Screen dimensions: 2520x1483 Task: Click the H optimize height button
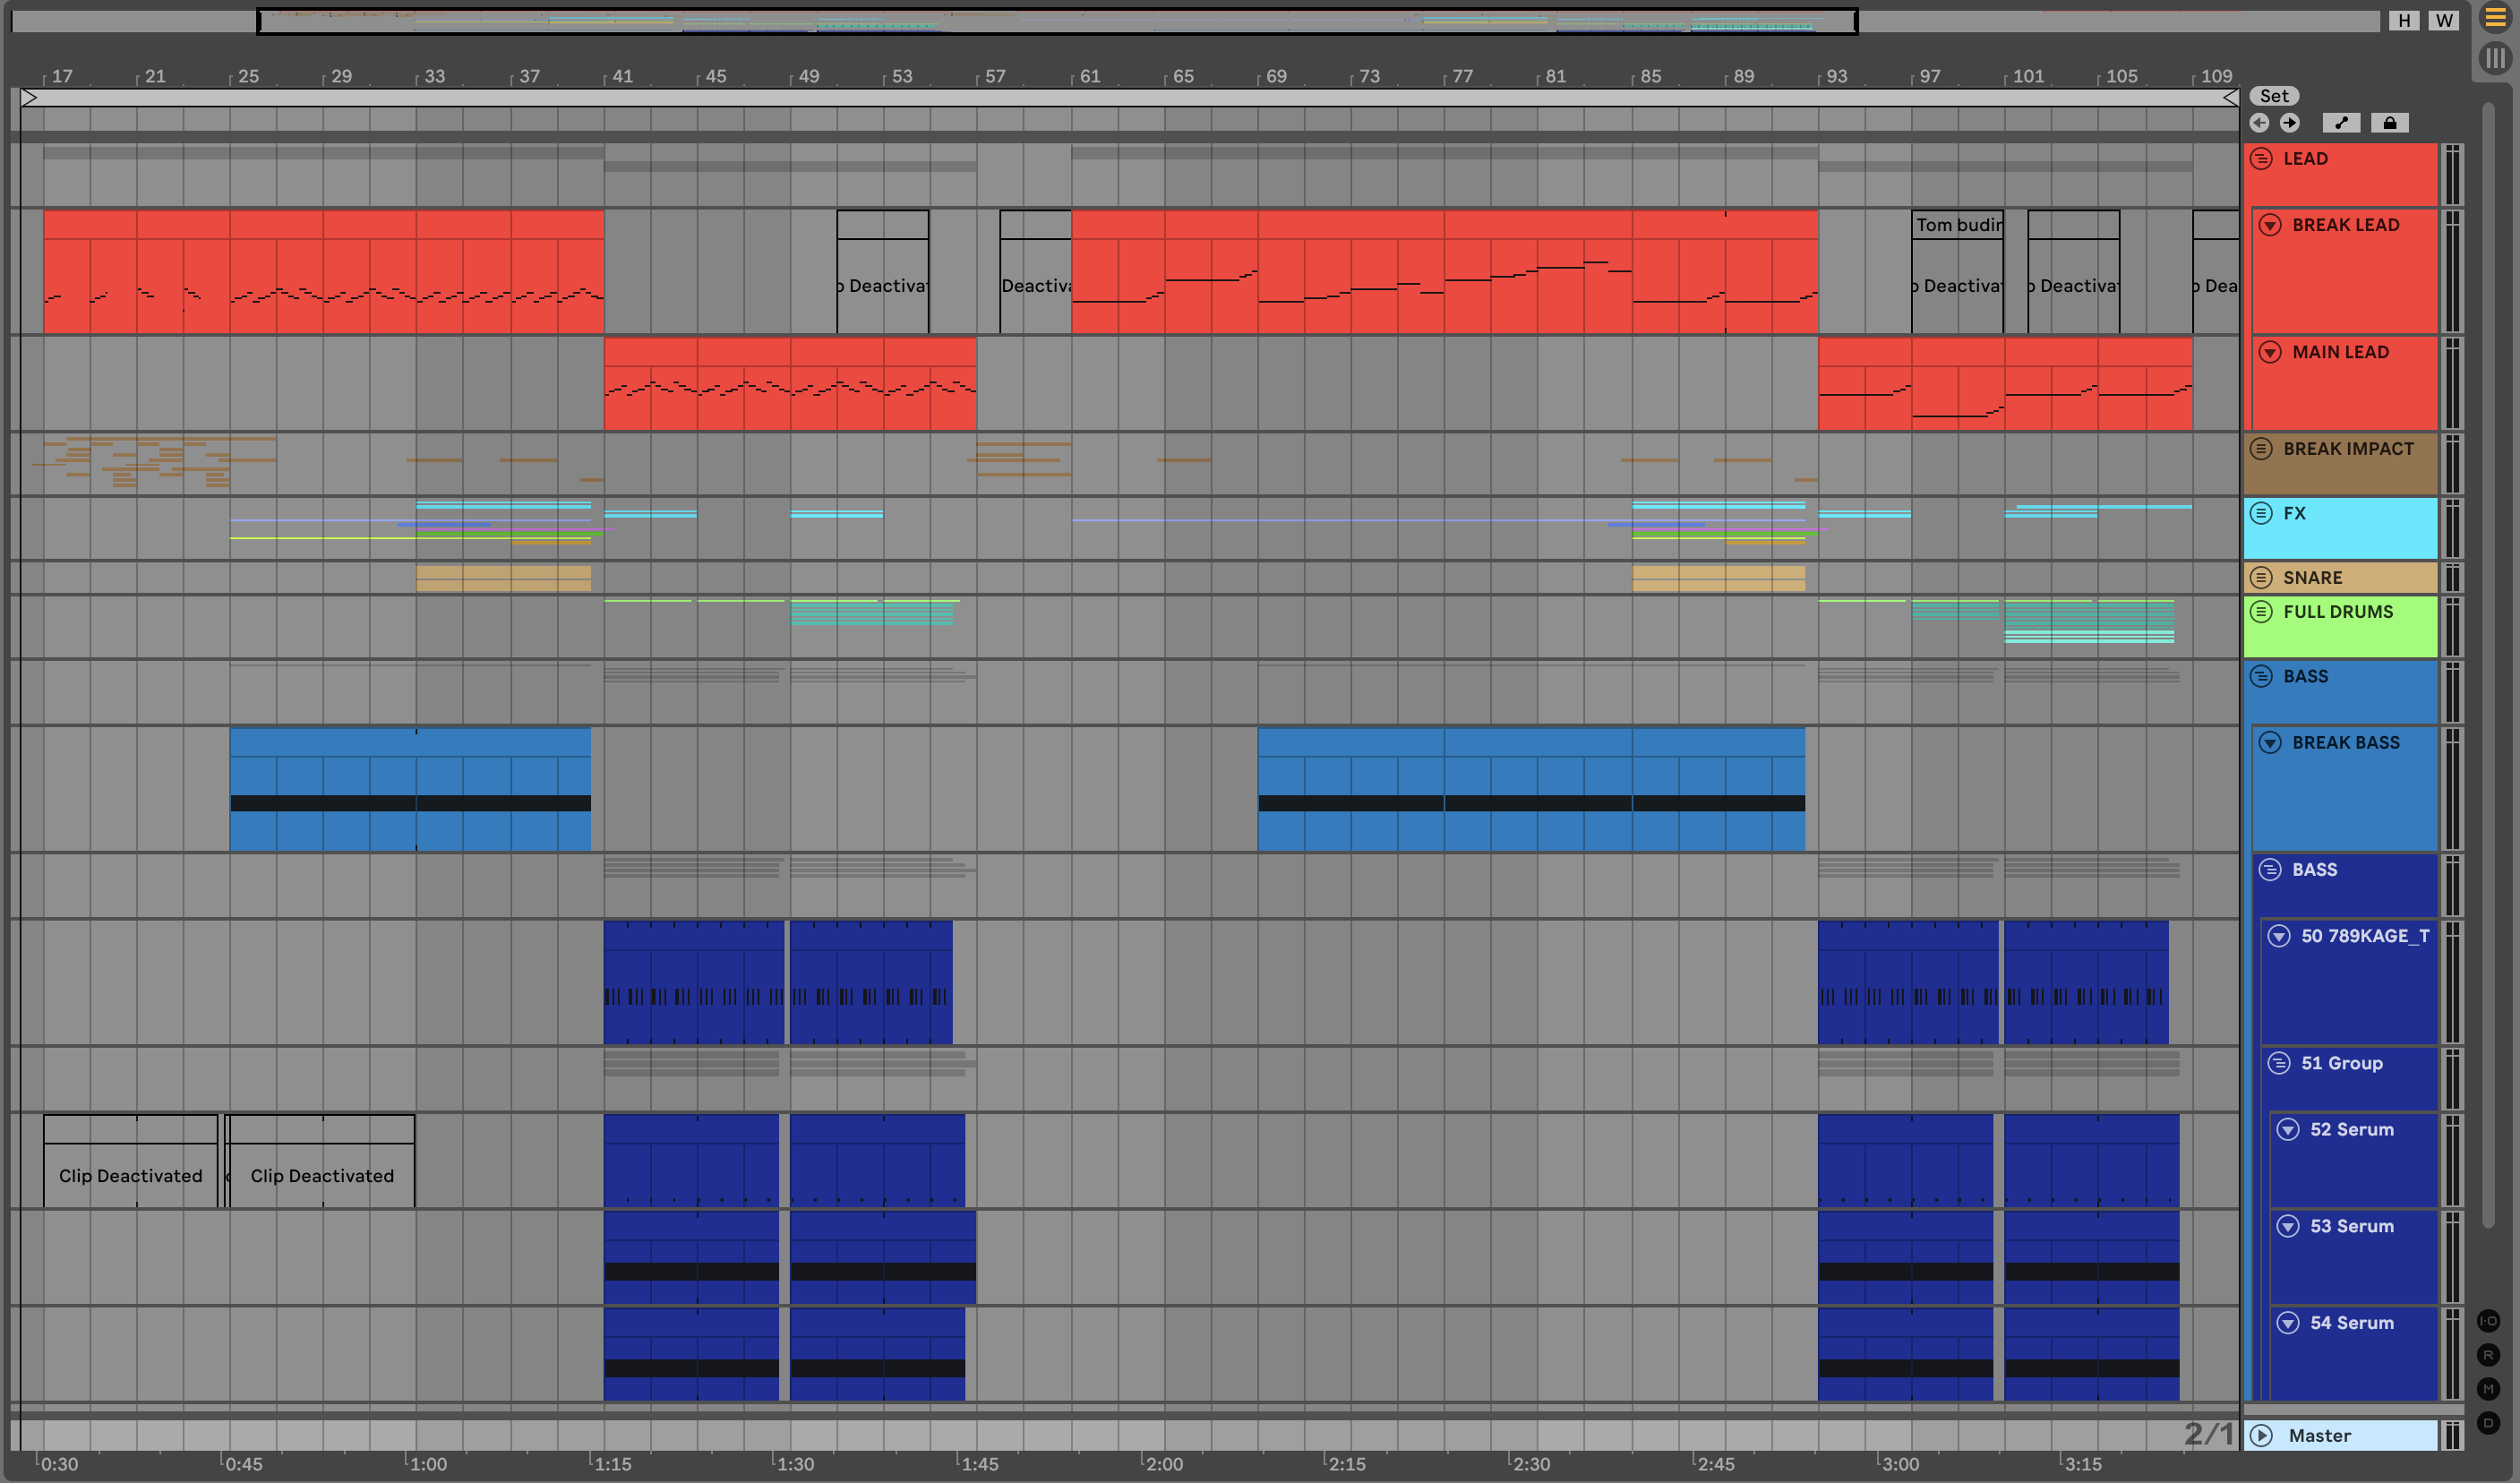2404,21
